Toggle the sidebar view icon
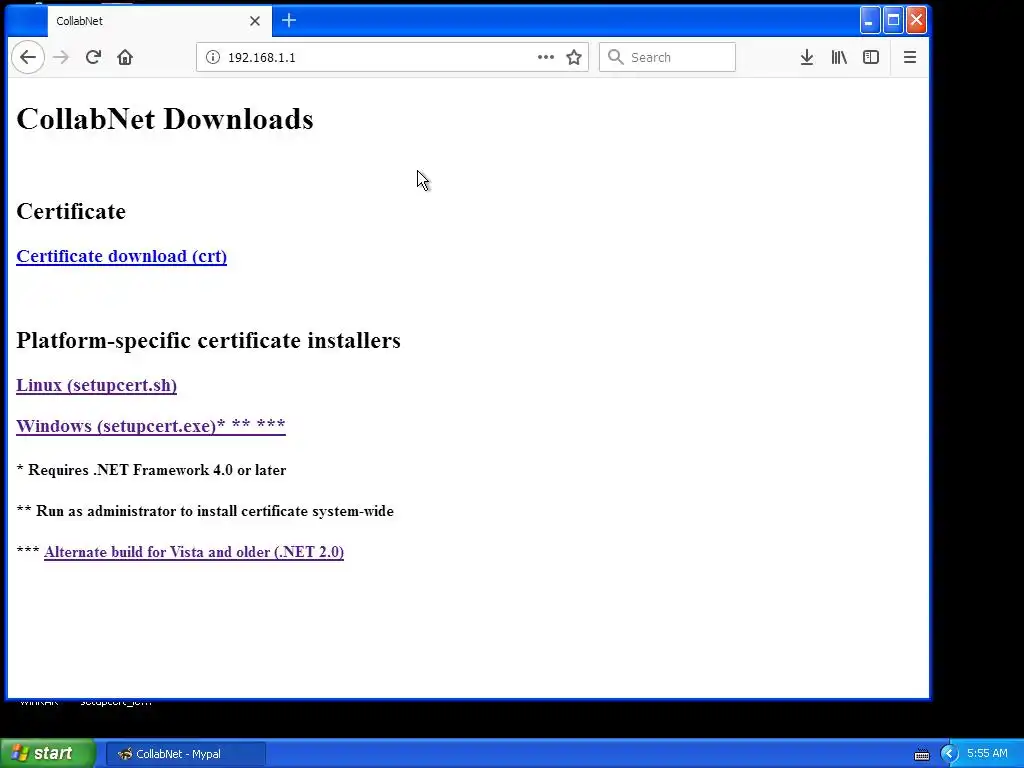 click(x=871, y=57)
